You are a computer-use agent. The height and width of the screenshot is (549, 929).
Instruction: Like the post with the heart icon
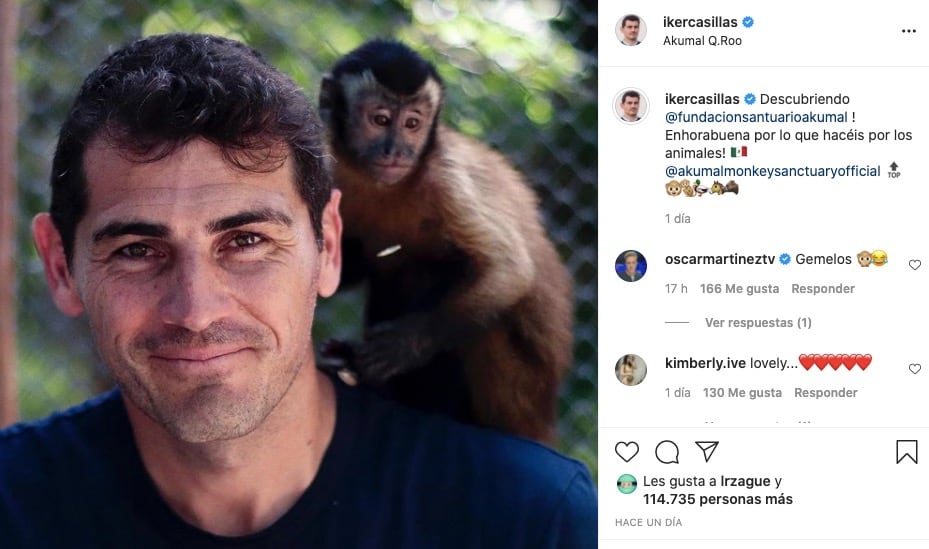[x=627, y=452]
